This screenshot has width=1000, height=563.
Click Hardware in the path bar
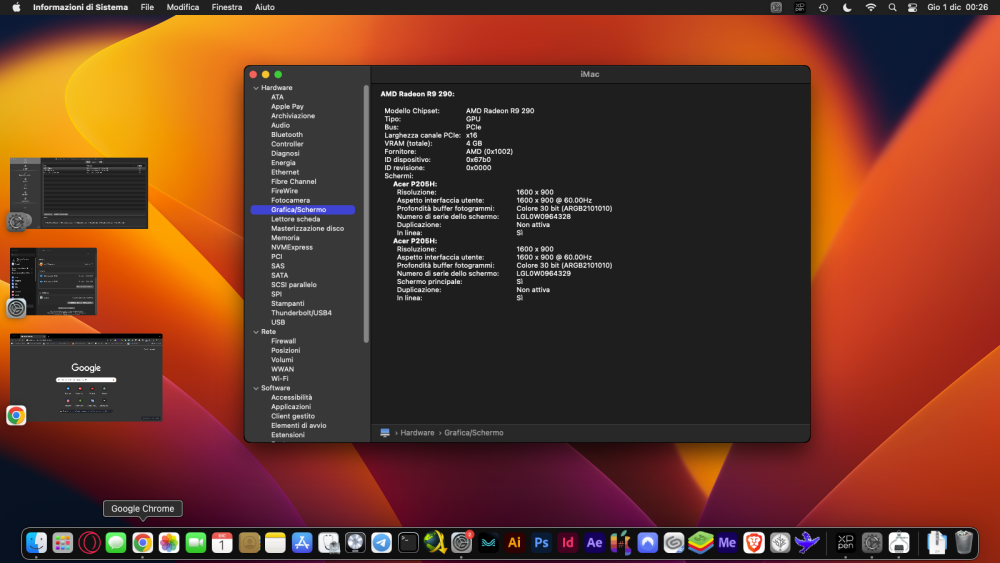coord(417,433)
